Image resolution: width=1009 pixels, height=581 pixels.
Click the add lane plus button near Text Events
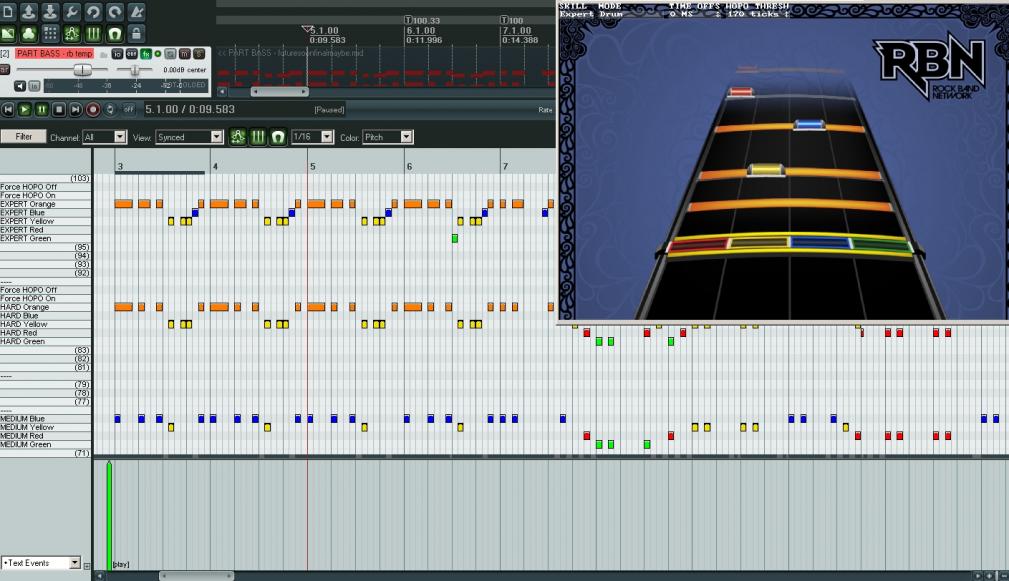coord(88,566)
